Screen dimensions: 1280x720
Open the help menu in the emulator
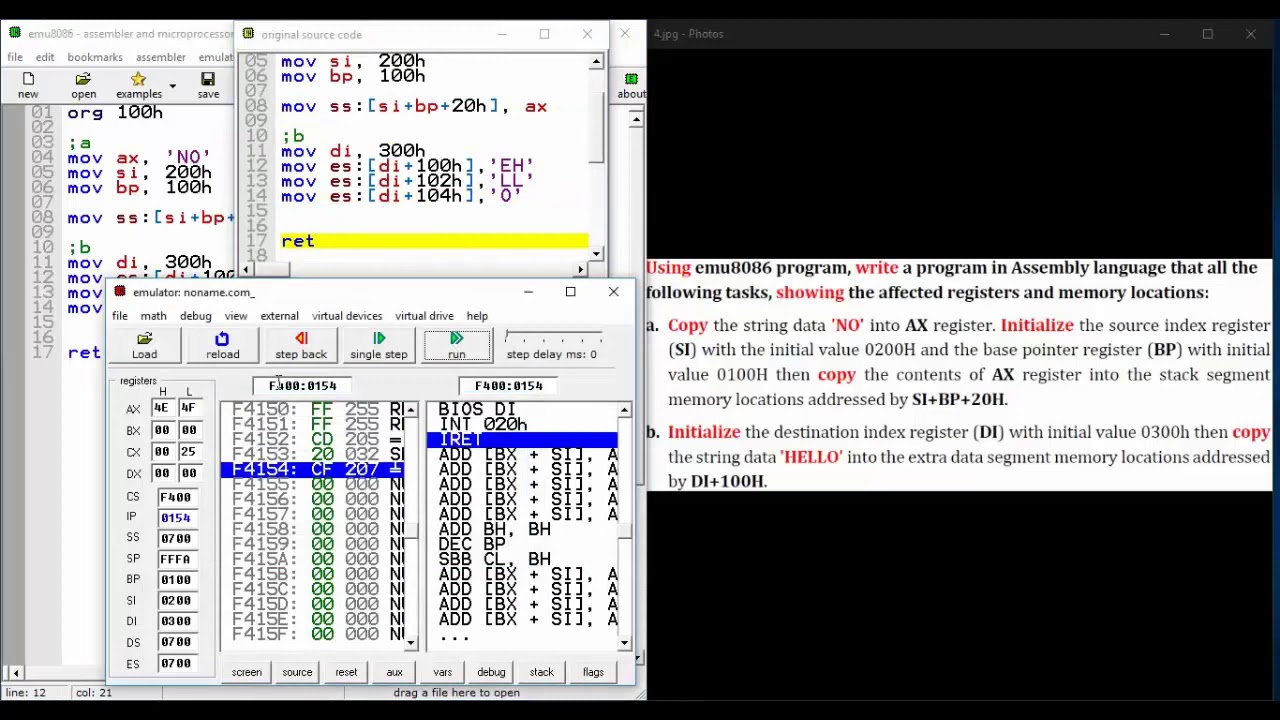pos(477,316)
